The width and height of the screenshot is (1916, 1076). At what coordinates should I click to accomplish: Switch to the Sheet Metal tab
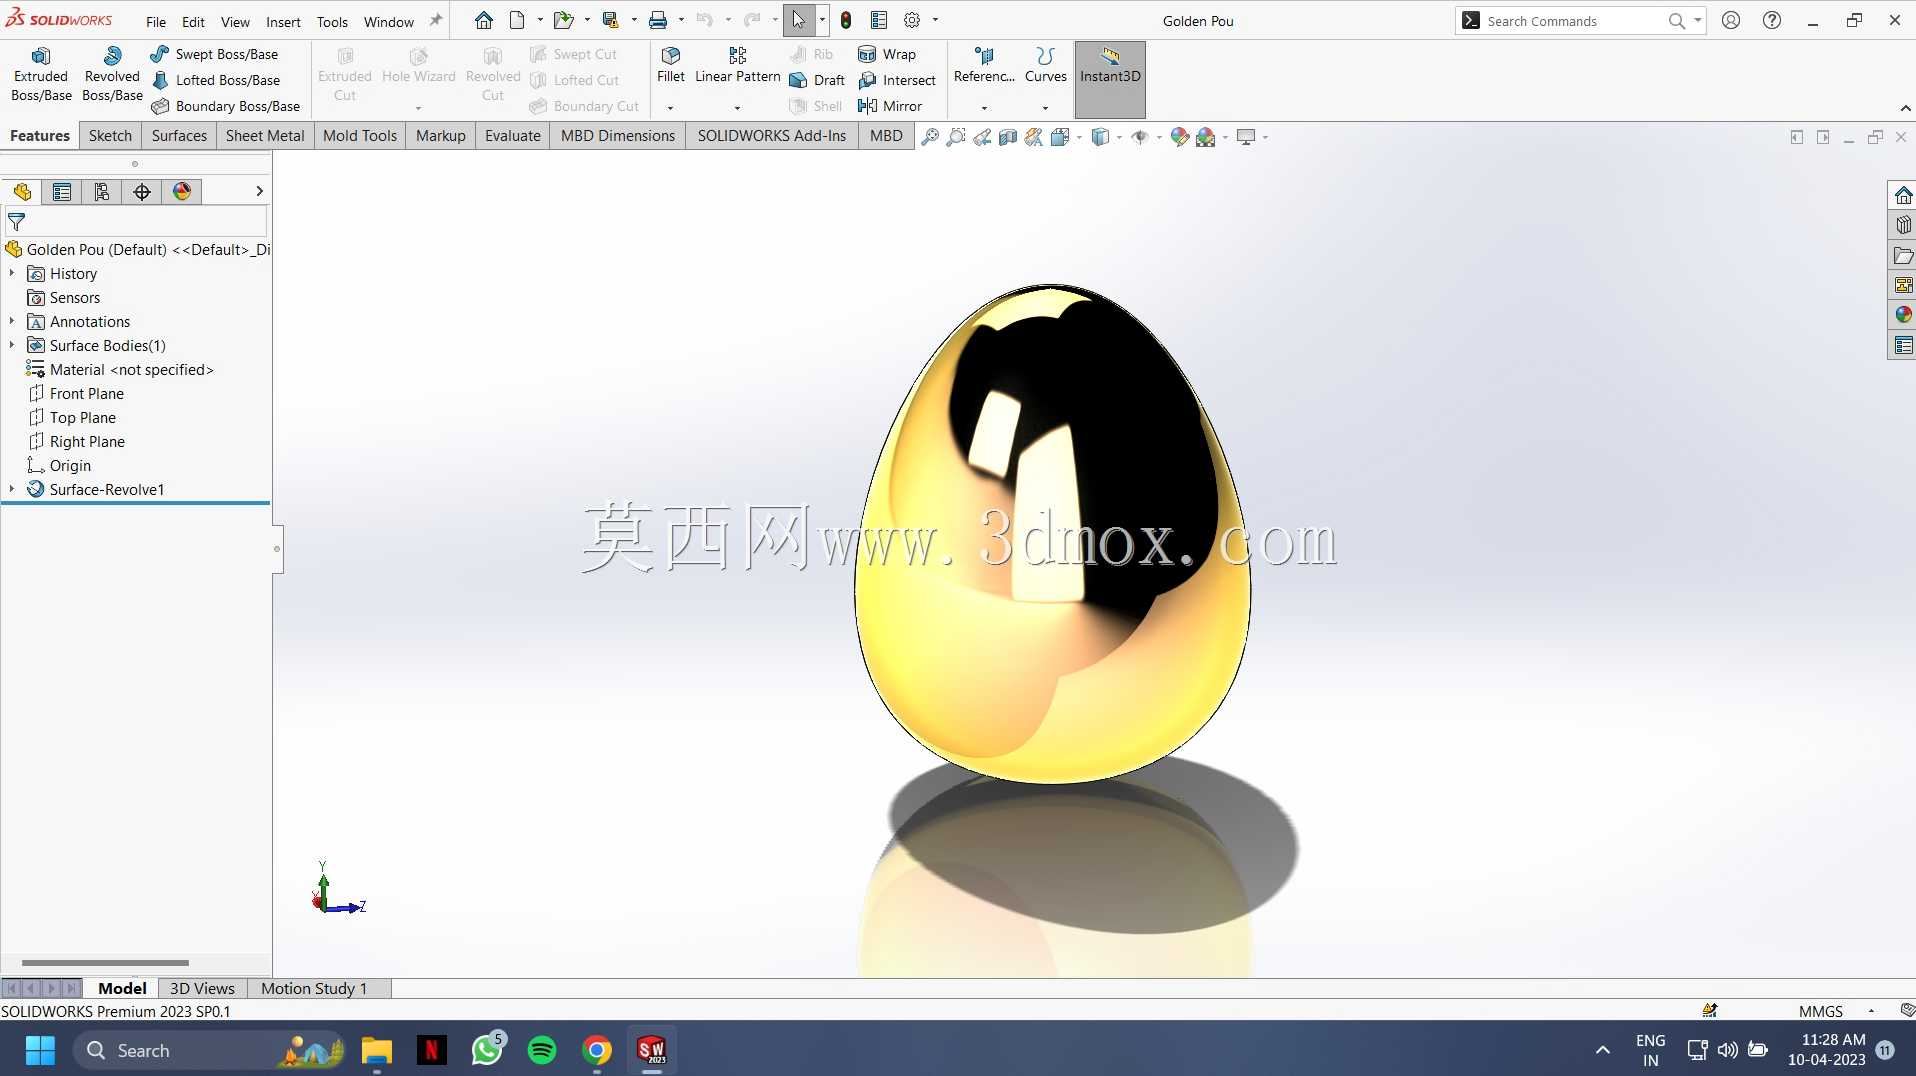click(x=265, y=136)
